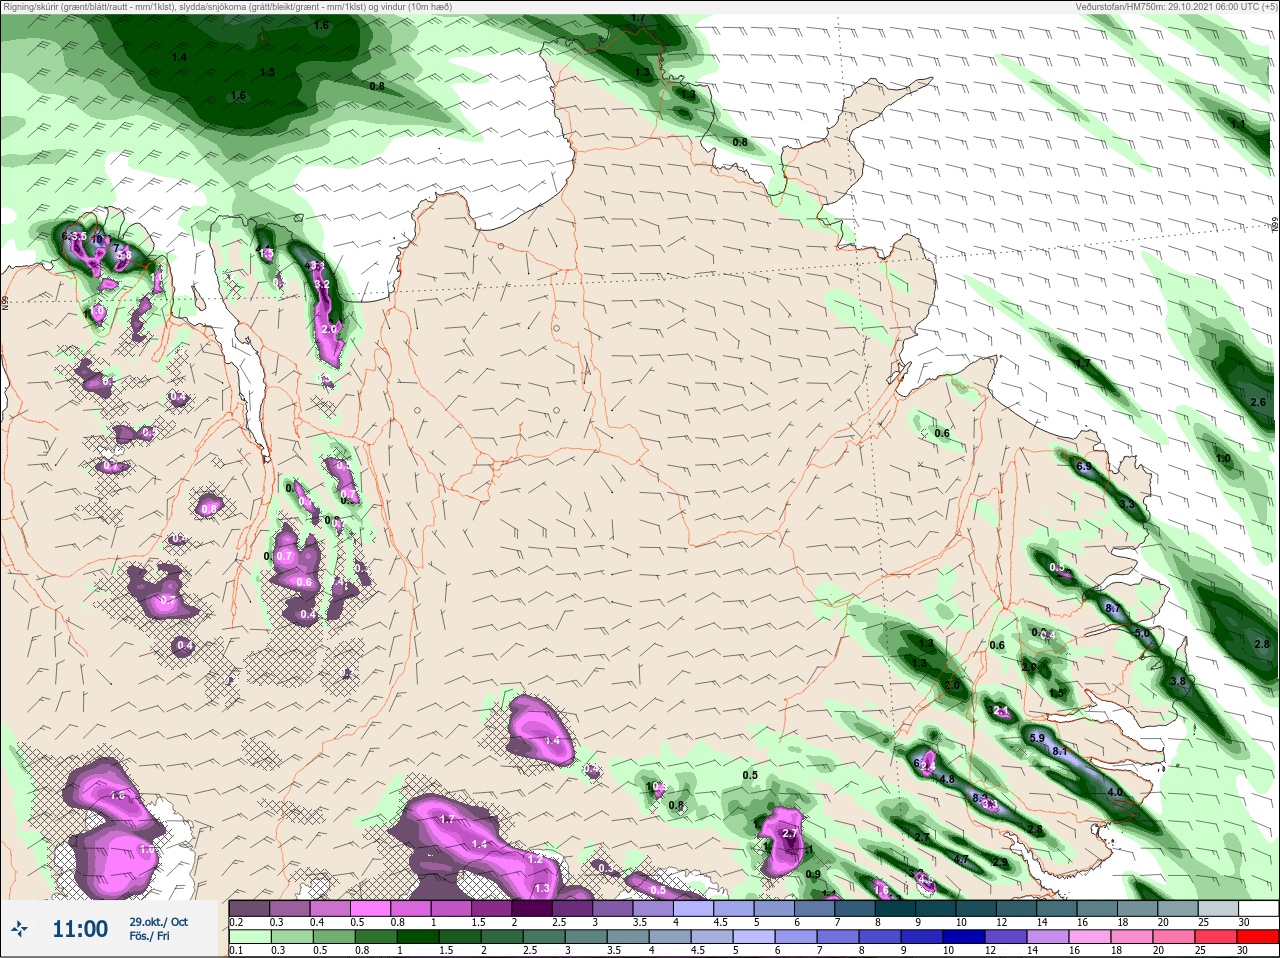The height and width of the screenshot is (958, 1280).
Task: Click the 0.2 label on the upper legend scale
Action: 236,922
